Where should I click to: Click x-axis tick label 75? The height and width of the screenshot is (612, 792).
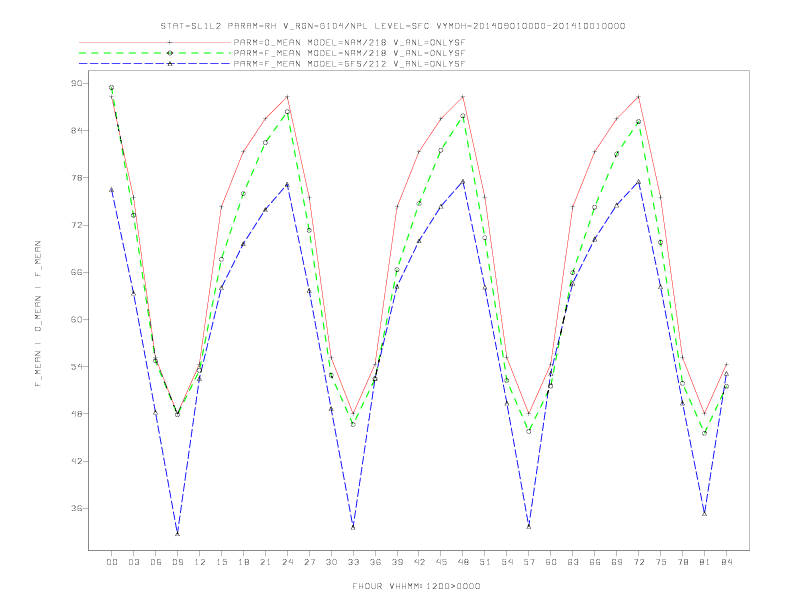click(x=661, y=562)
